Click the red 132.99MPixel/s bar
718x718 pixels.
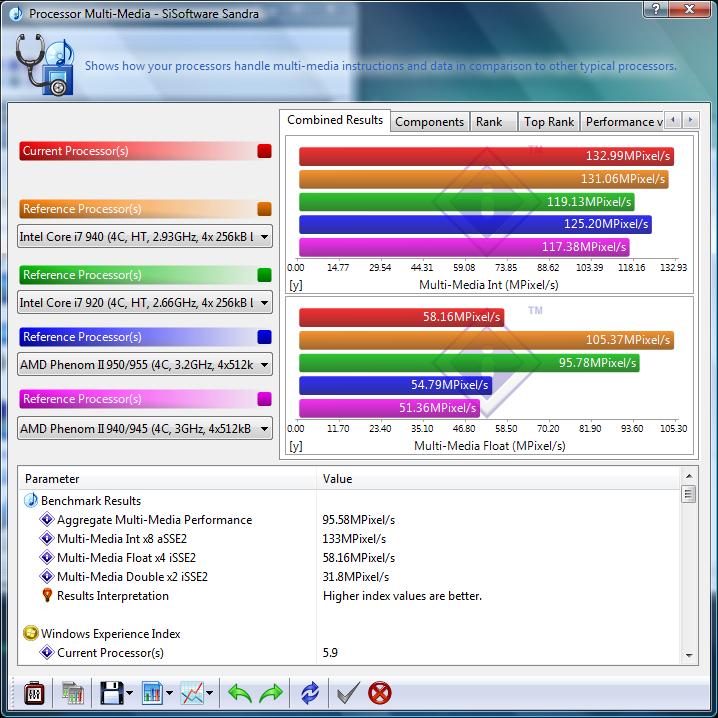(x=486, y=156)
